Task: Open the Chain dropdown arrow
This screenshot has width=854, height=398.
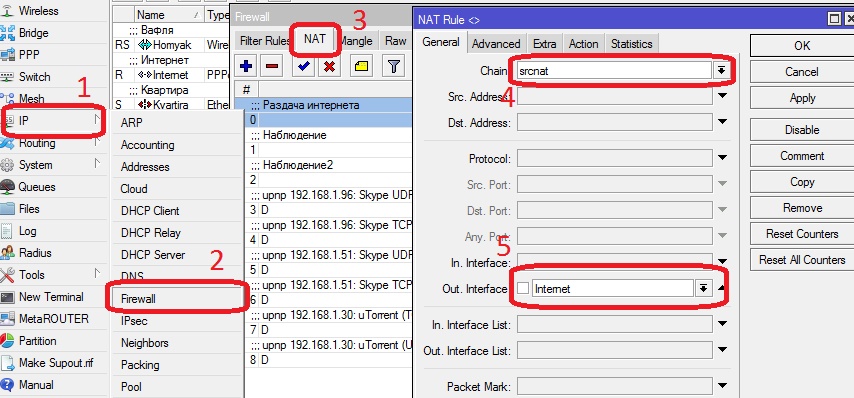Action: (x=721, y=70)
